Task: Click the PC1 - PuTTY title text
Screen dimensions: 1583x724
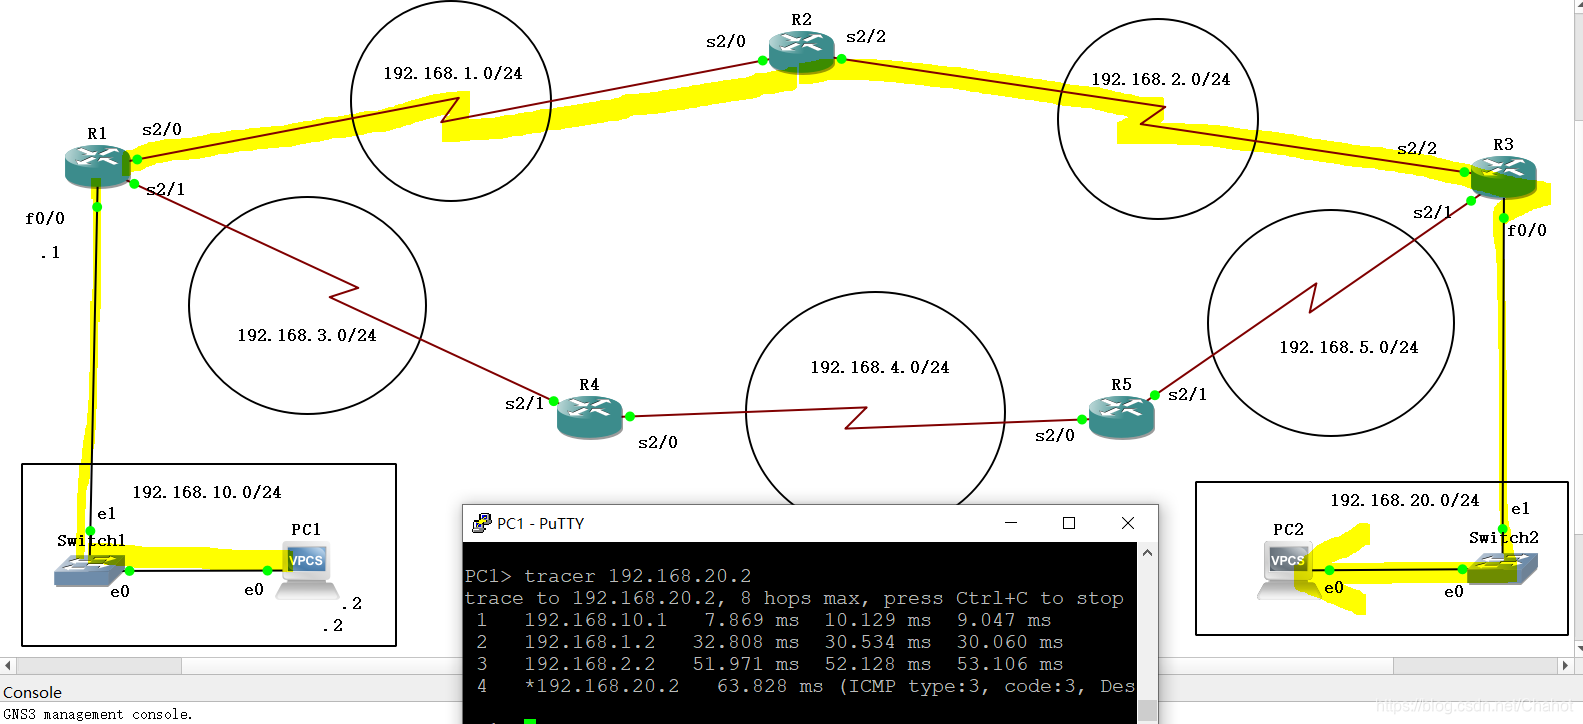Action: click(540, 523)
